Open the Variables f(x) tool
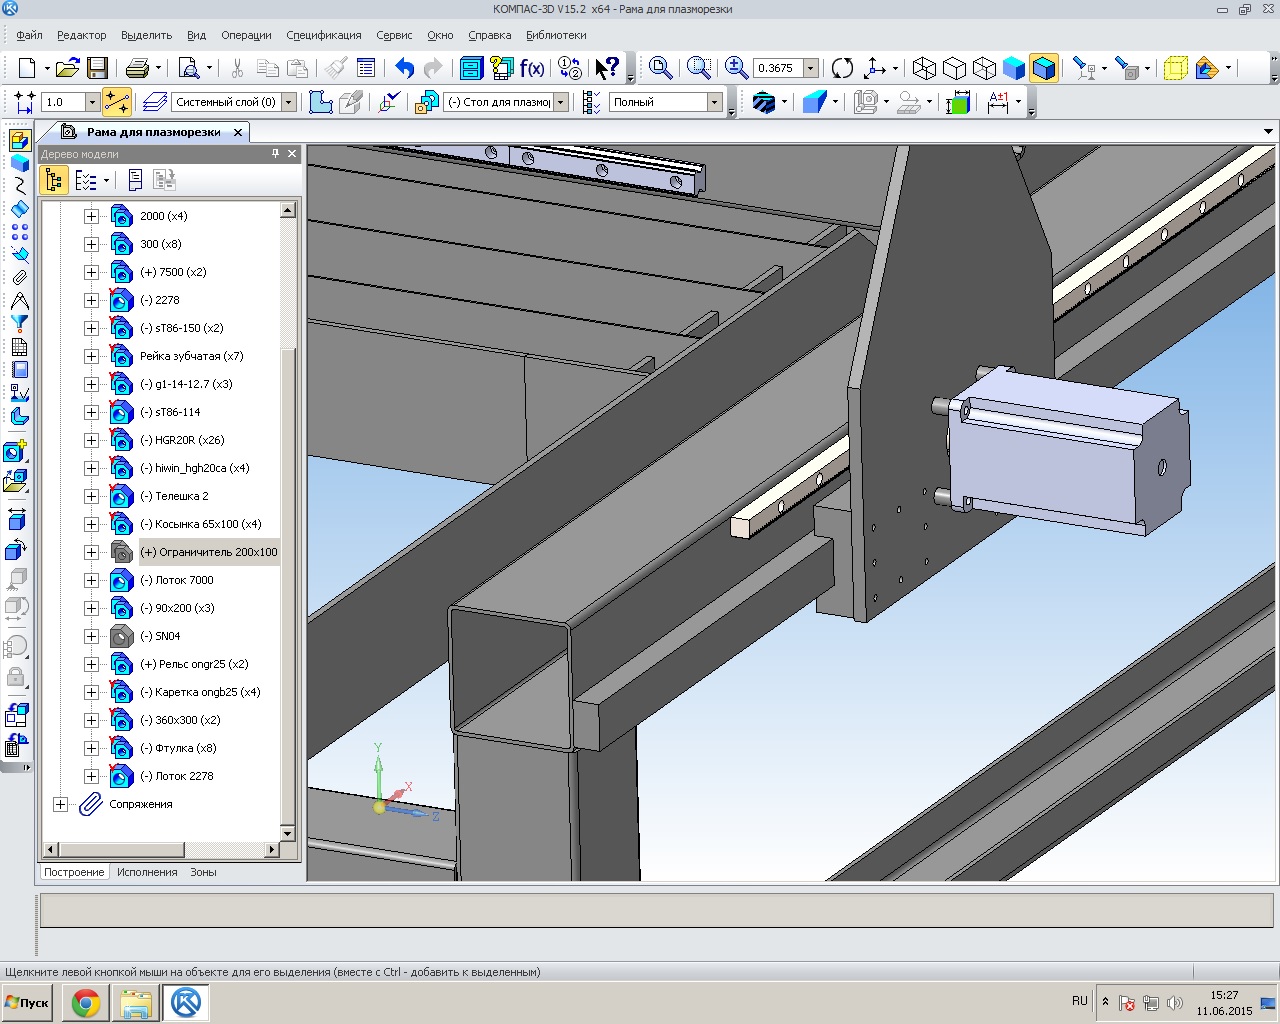Screen dimensions: 1280x1024 pyautogui.click(x=532, y=68)
